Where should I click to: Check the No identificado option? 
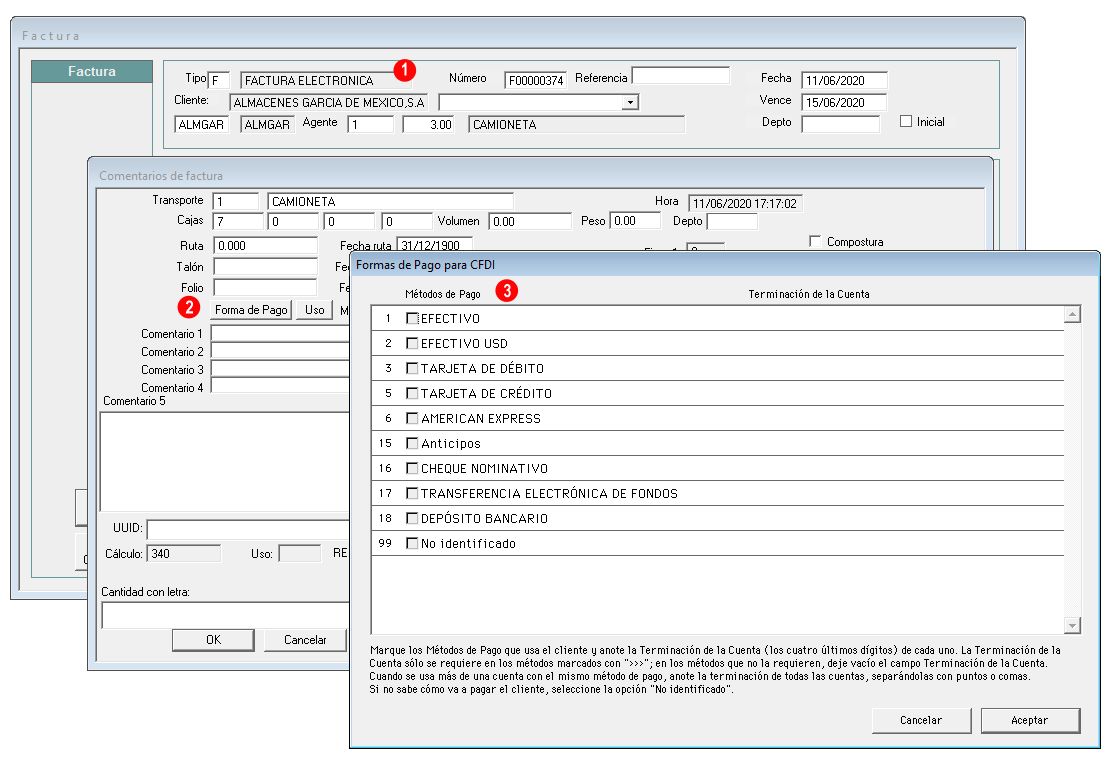pos(412,543)
